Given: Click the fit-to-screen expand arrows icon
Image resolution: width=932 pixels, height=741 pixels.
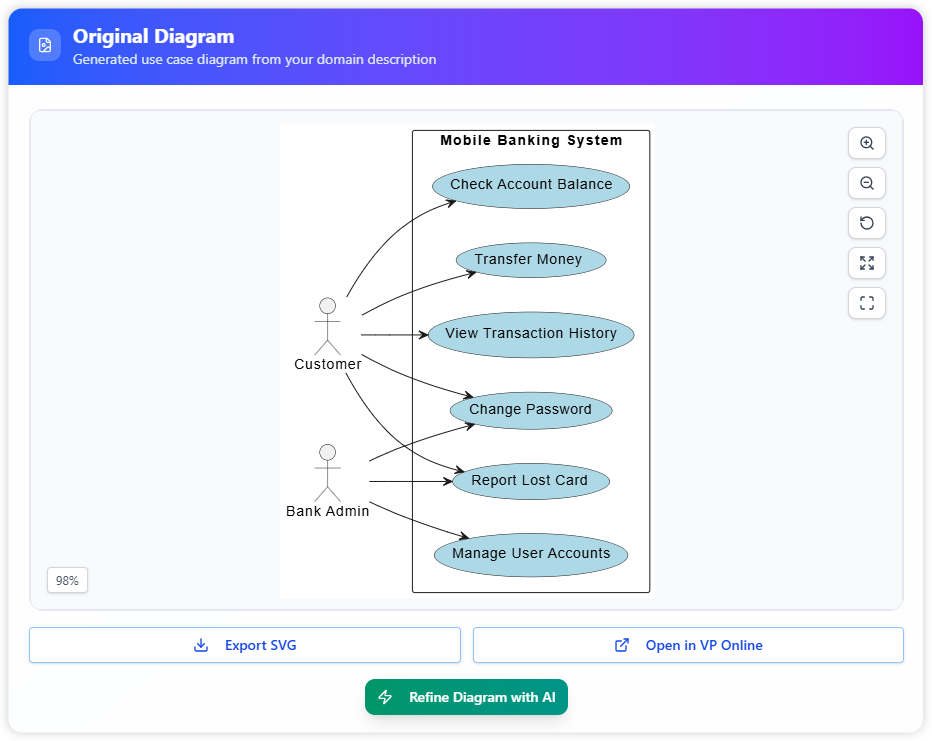Looking at the screenshot, I should pos(866,263).
